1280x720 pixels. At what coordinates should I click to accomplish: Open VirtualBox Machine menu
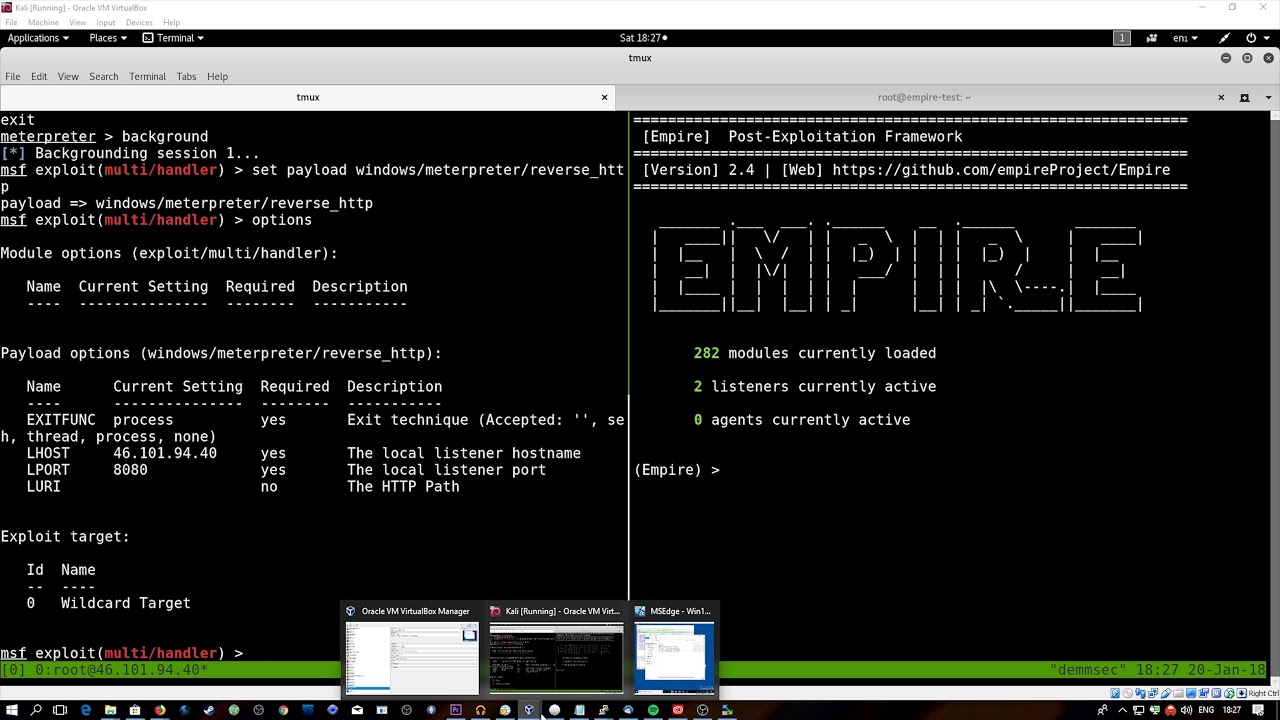pyautogui.click(x=43, y=22)
